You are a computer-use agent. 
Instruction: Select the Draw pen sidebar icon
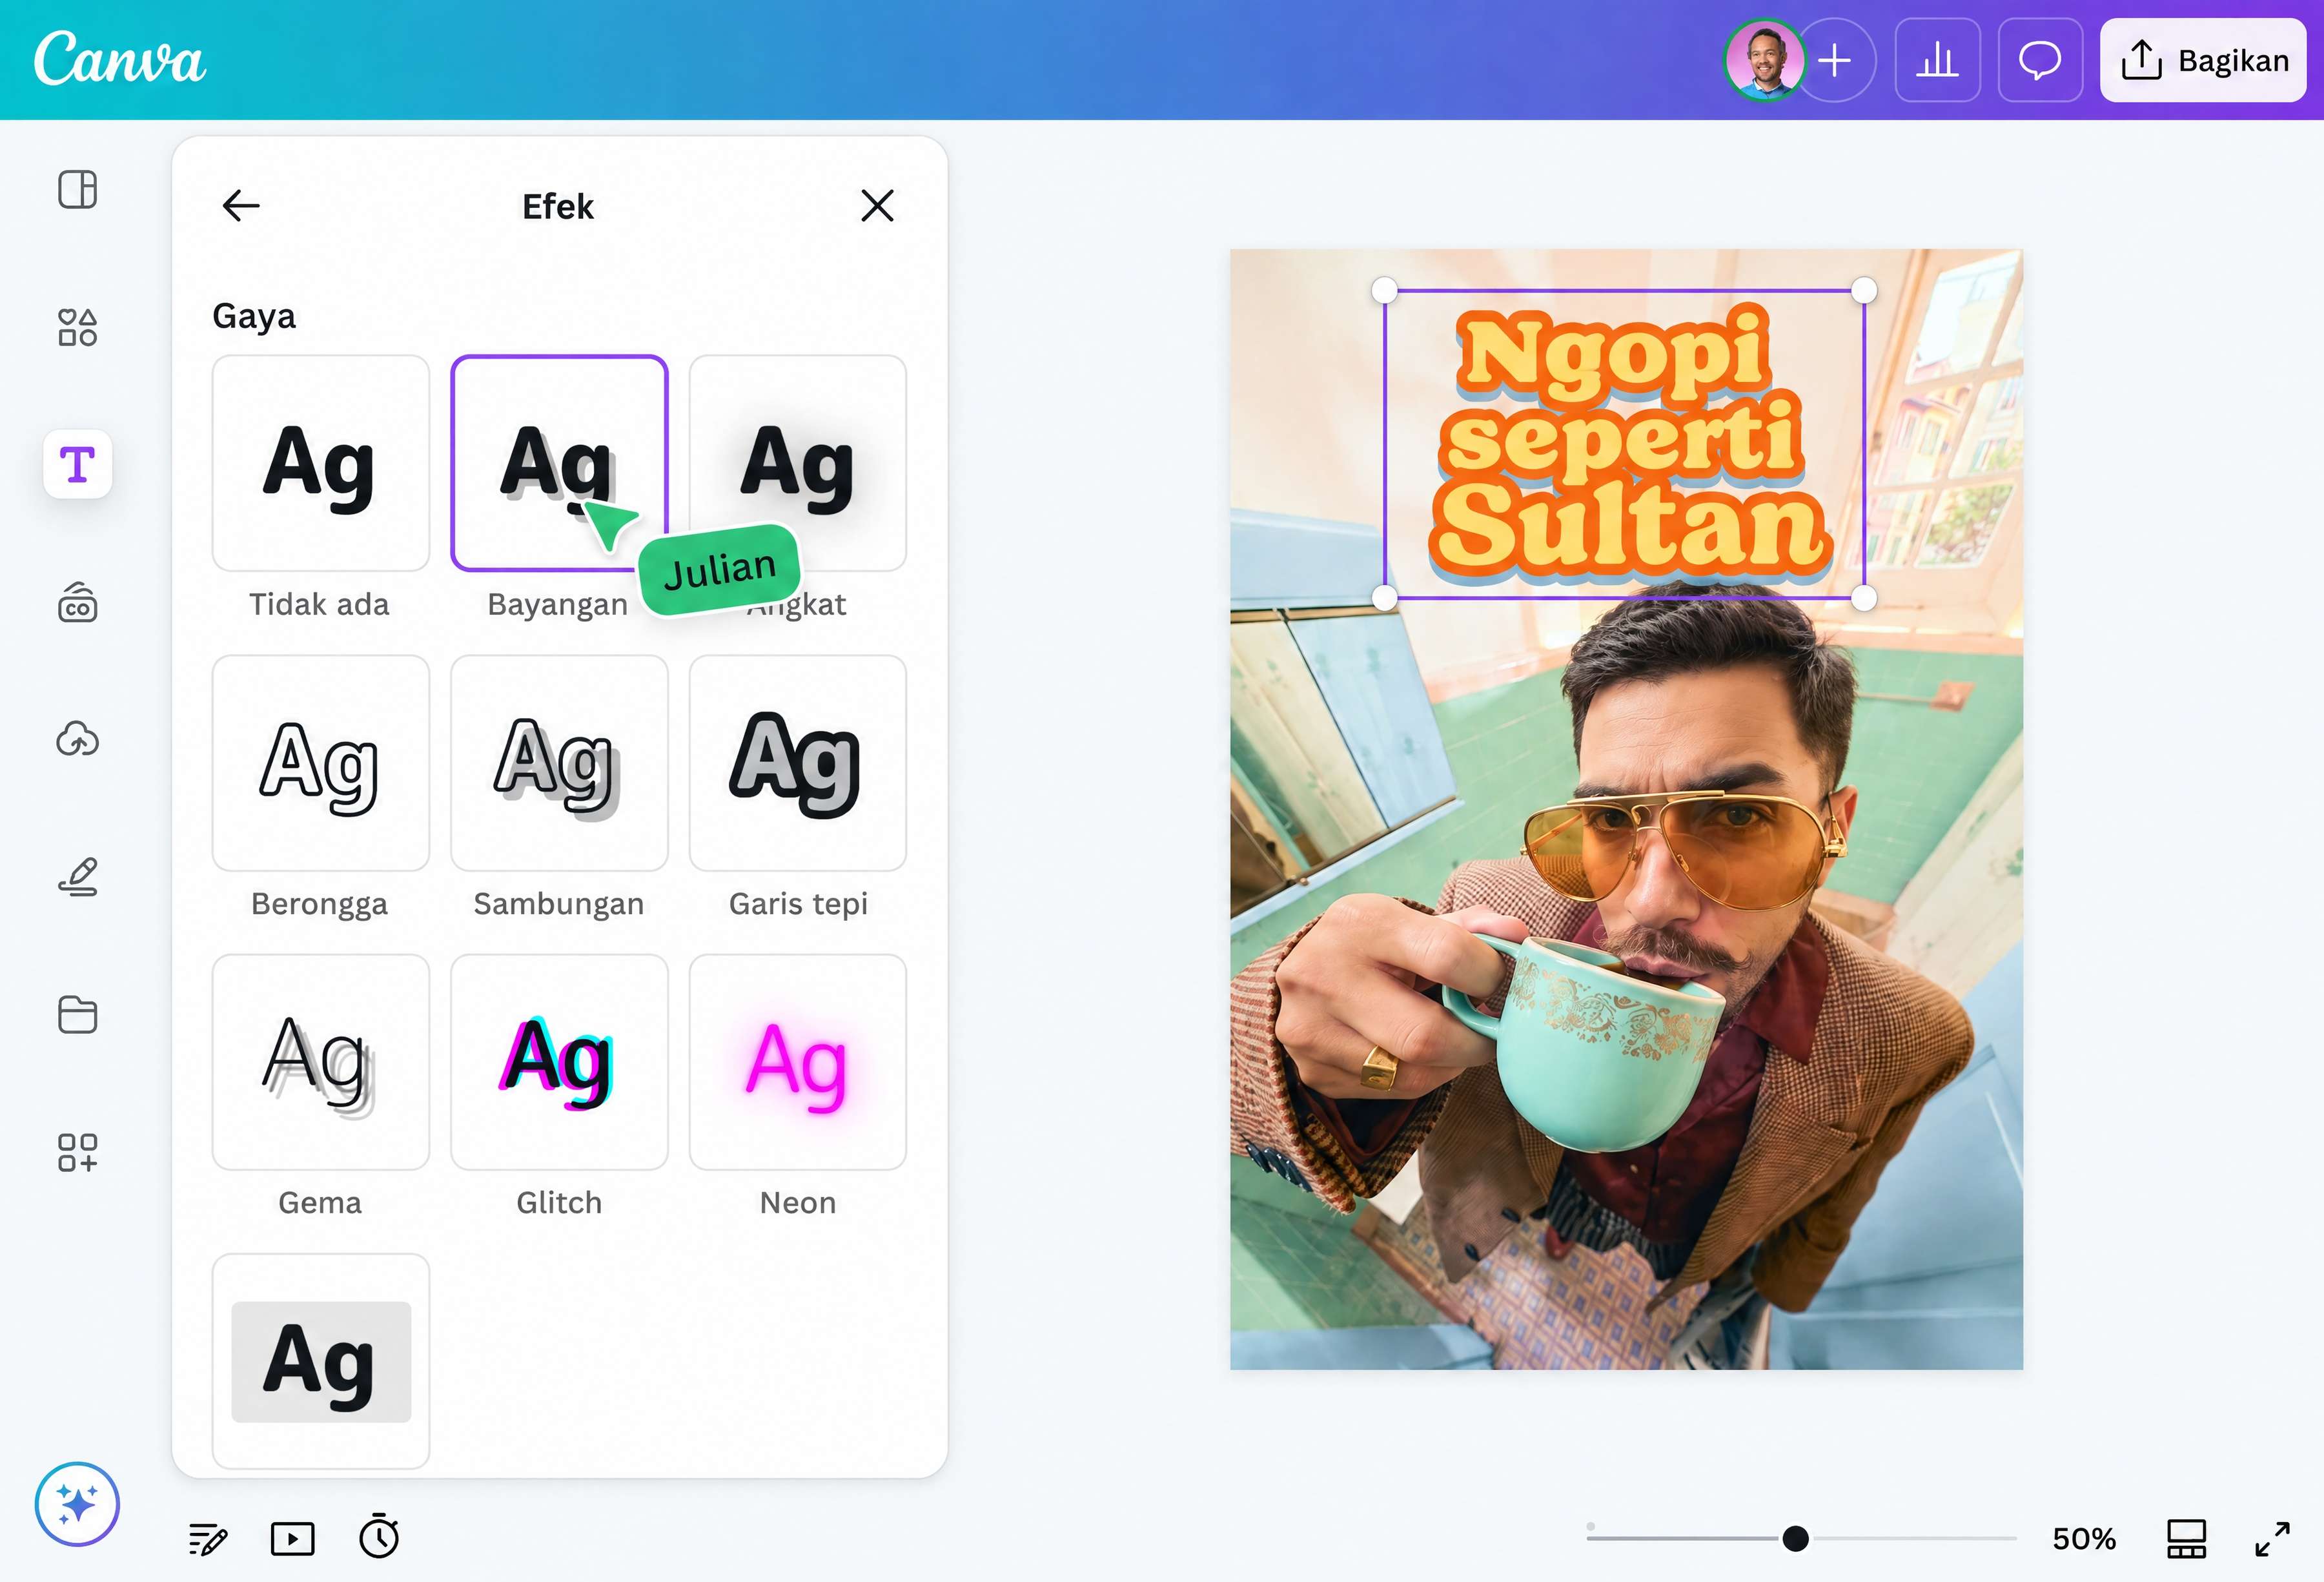click(x=77, y=877)
